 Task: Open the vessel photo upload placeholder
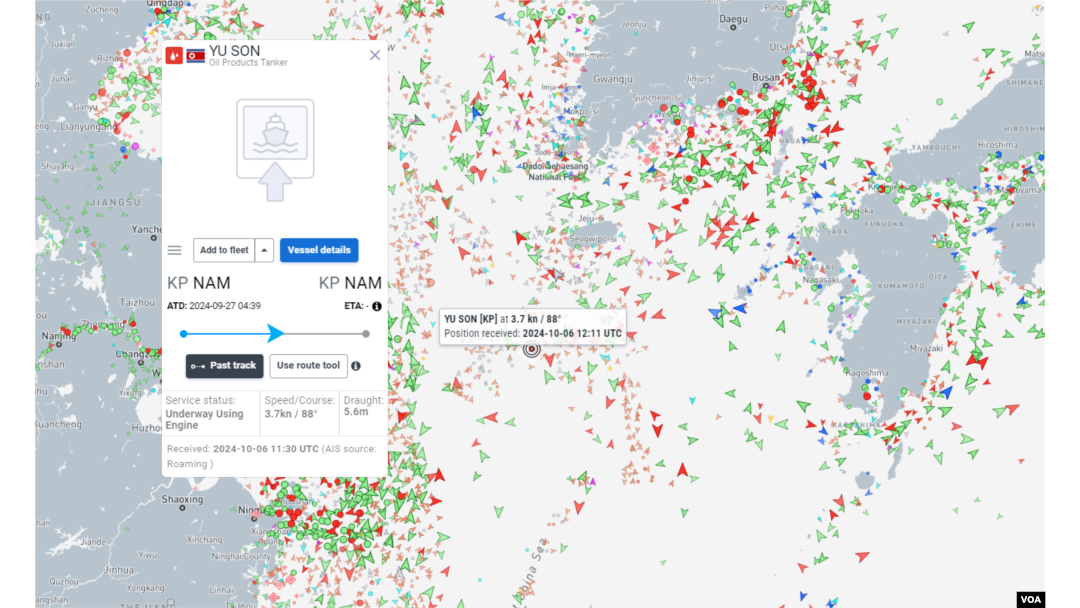pos(276,150)
